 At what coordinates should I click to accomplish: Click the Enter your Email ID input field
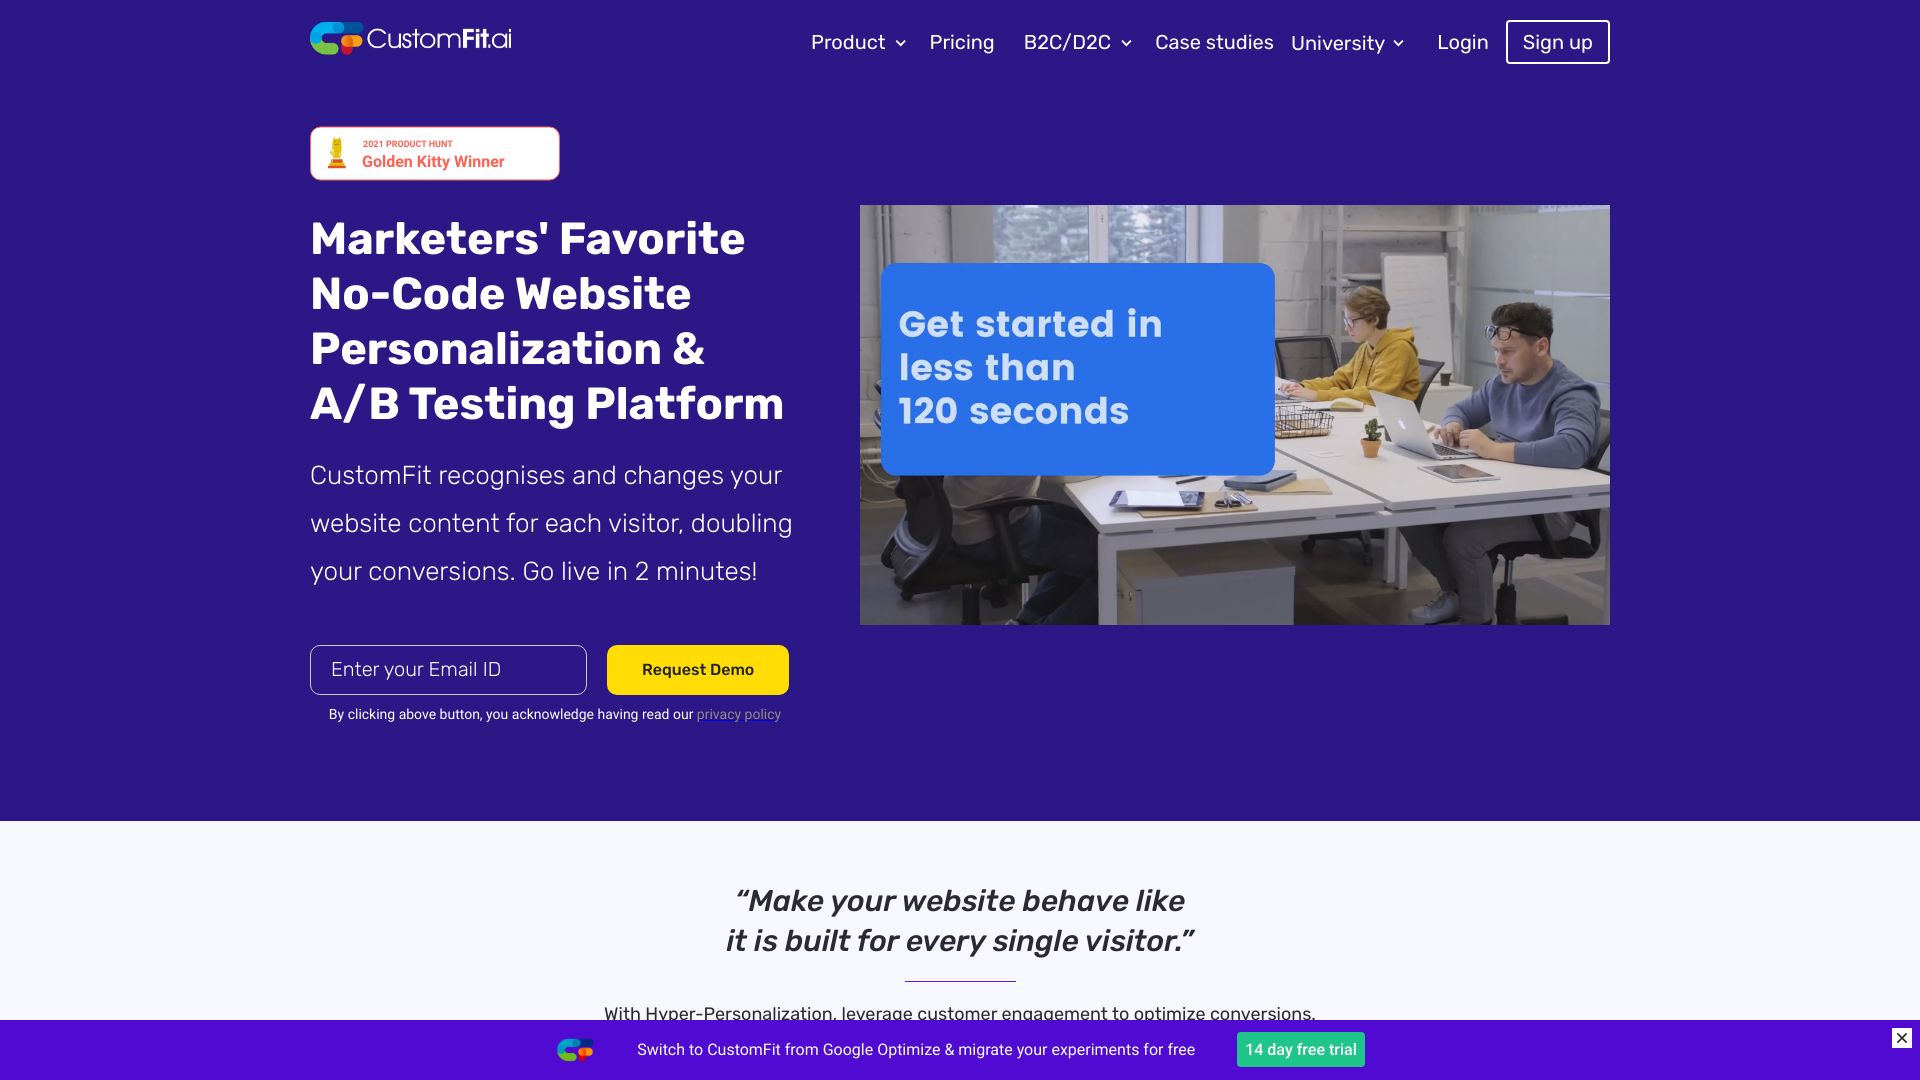(x=448, y=670)
